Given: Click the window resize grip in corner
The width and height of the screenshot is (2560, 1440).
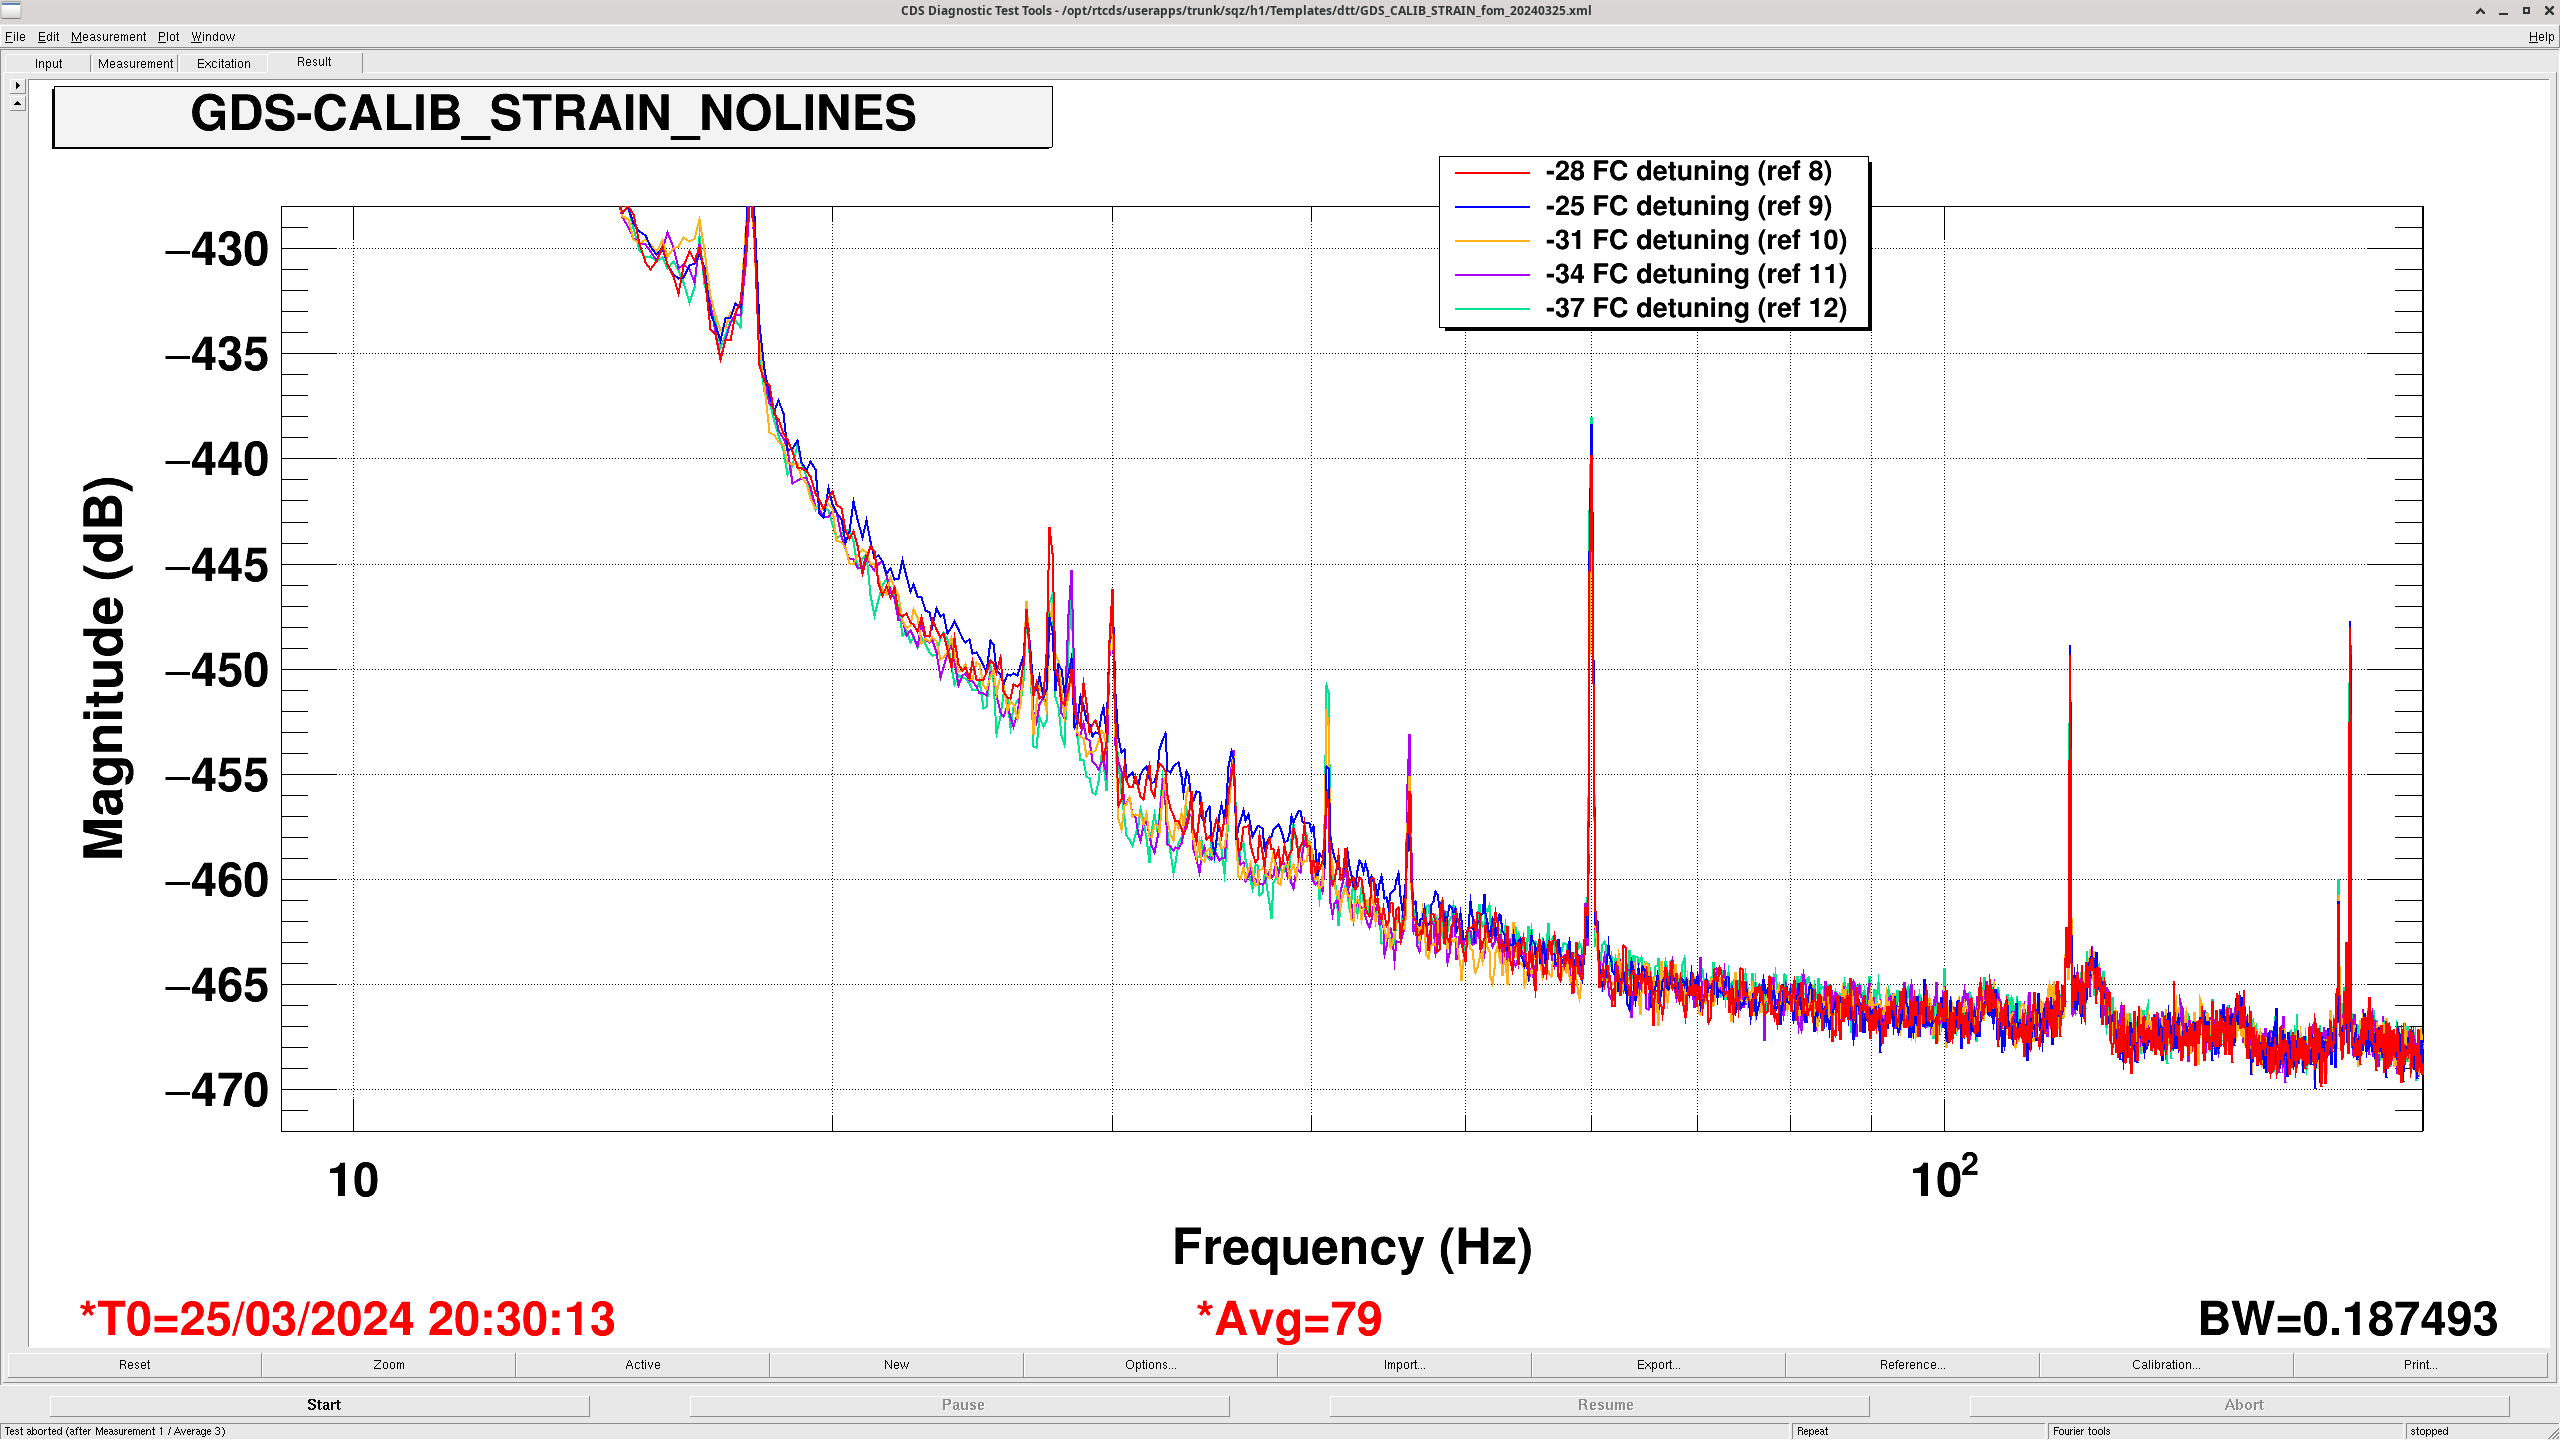Looking at the screenshot, I should (2553, 1433).
